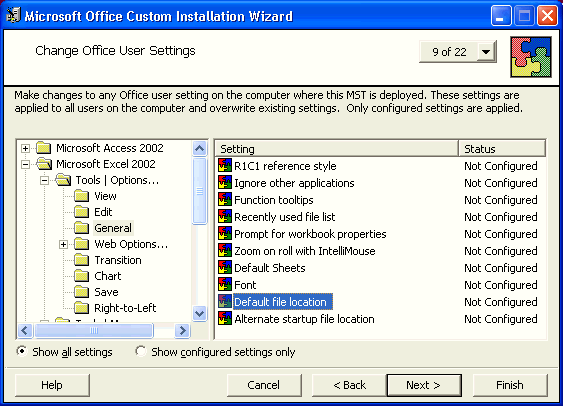This screenshot has height=406, width=563.
Task: Select the Right-to-Left tree item label
Action: point(125,308)
